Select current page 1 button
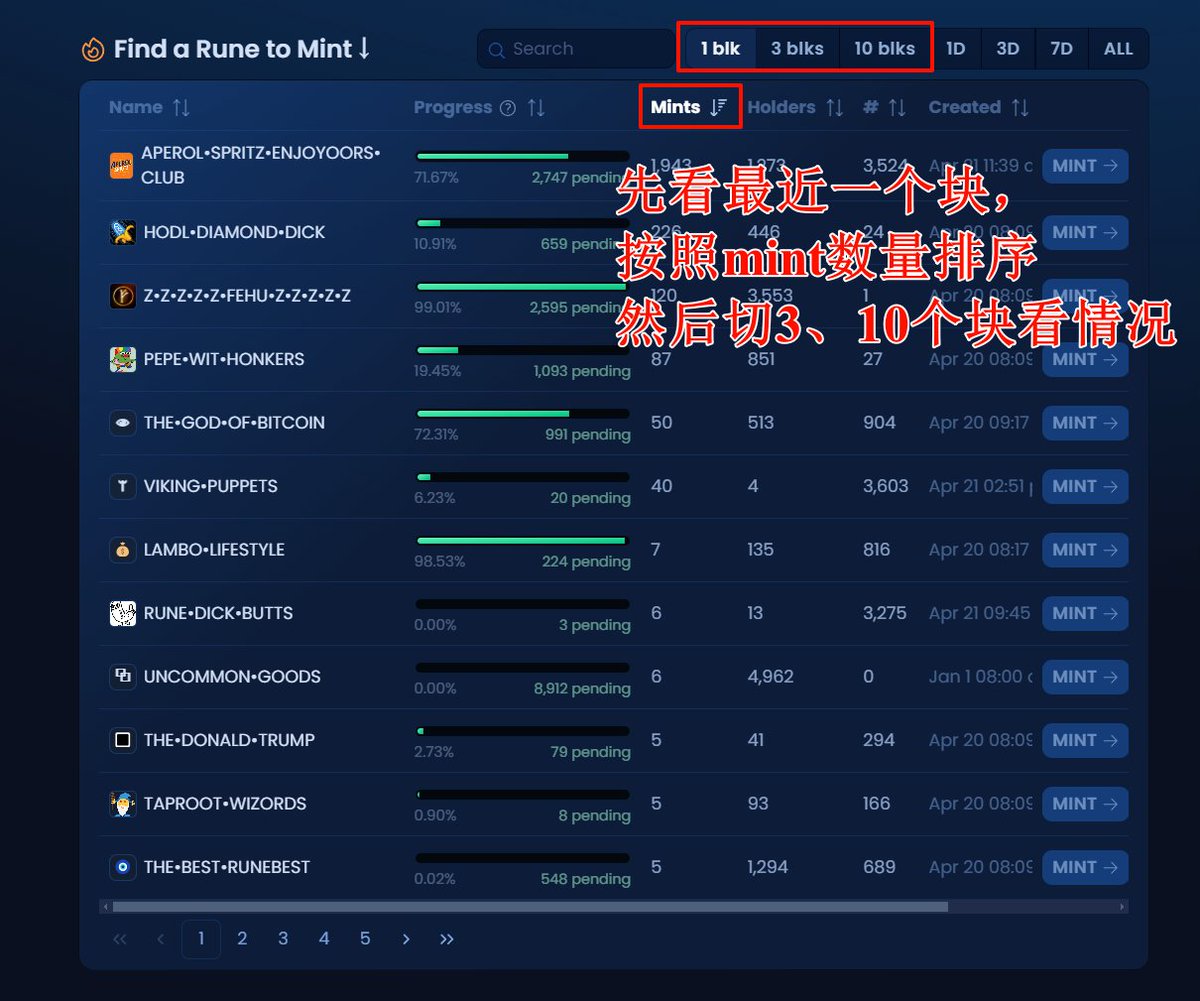This screenshot has height=1001, width=1200. click(x=201, y=939)
